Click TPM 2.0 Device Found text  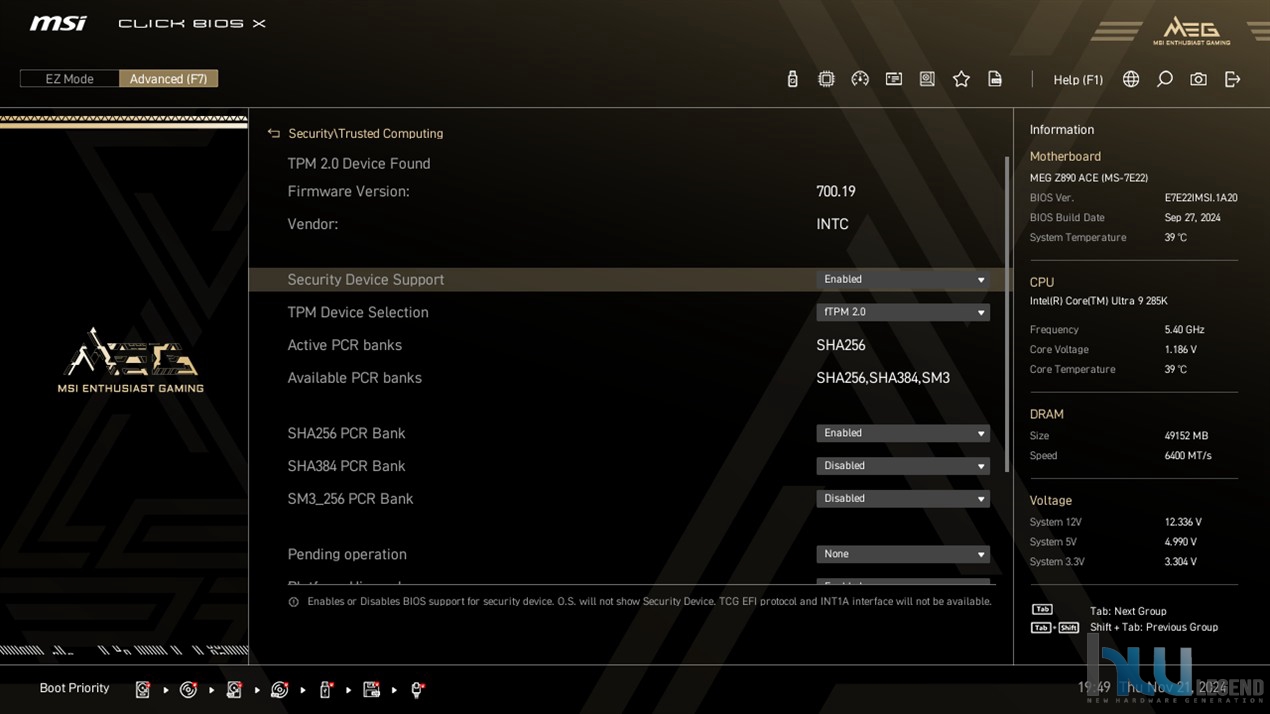pos(359,163)
